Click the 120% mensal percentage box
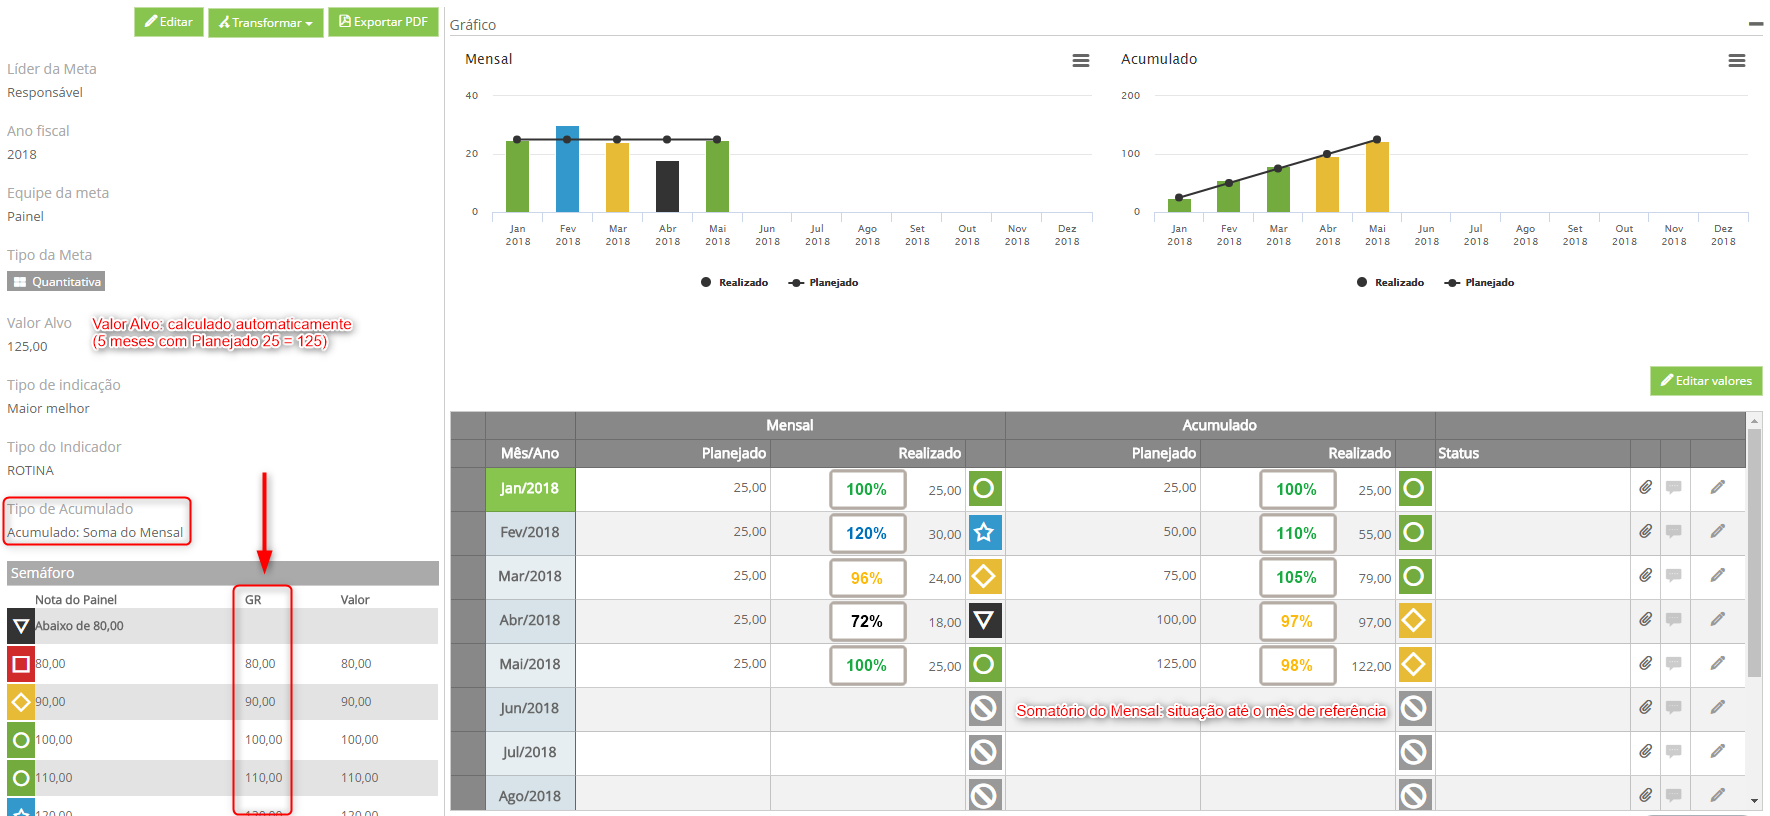The width and height of the screenshot is (1770, 816). point(868,533)
